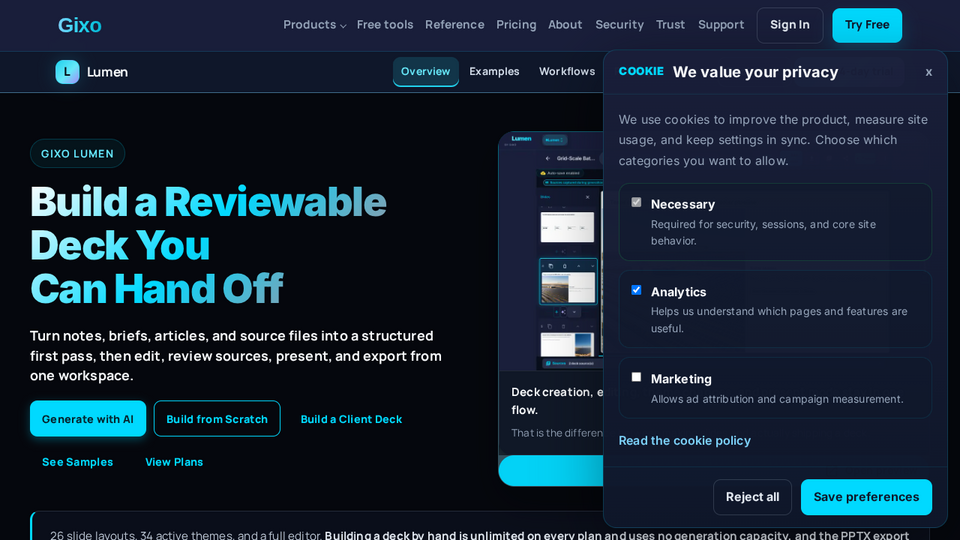The image size is (960, 540).
Task: Open the About page
Action: pyautogui.click(x=565, y=25)
